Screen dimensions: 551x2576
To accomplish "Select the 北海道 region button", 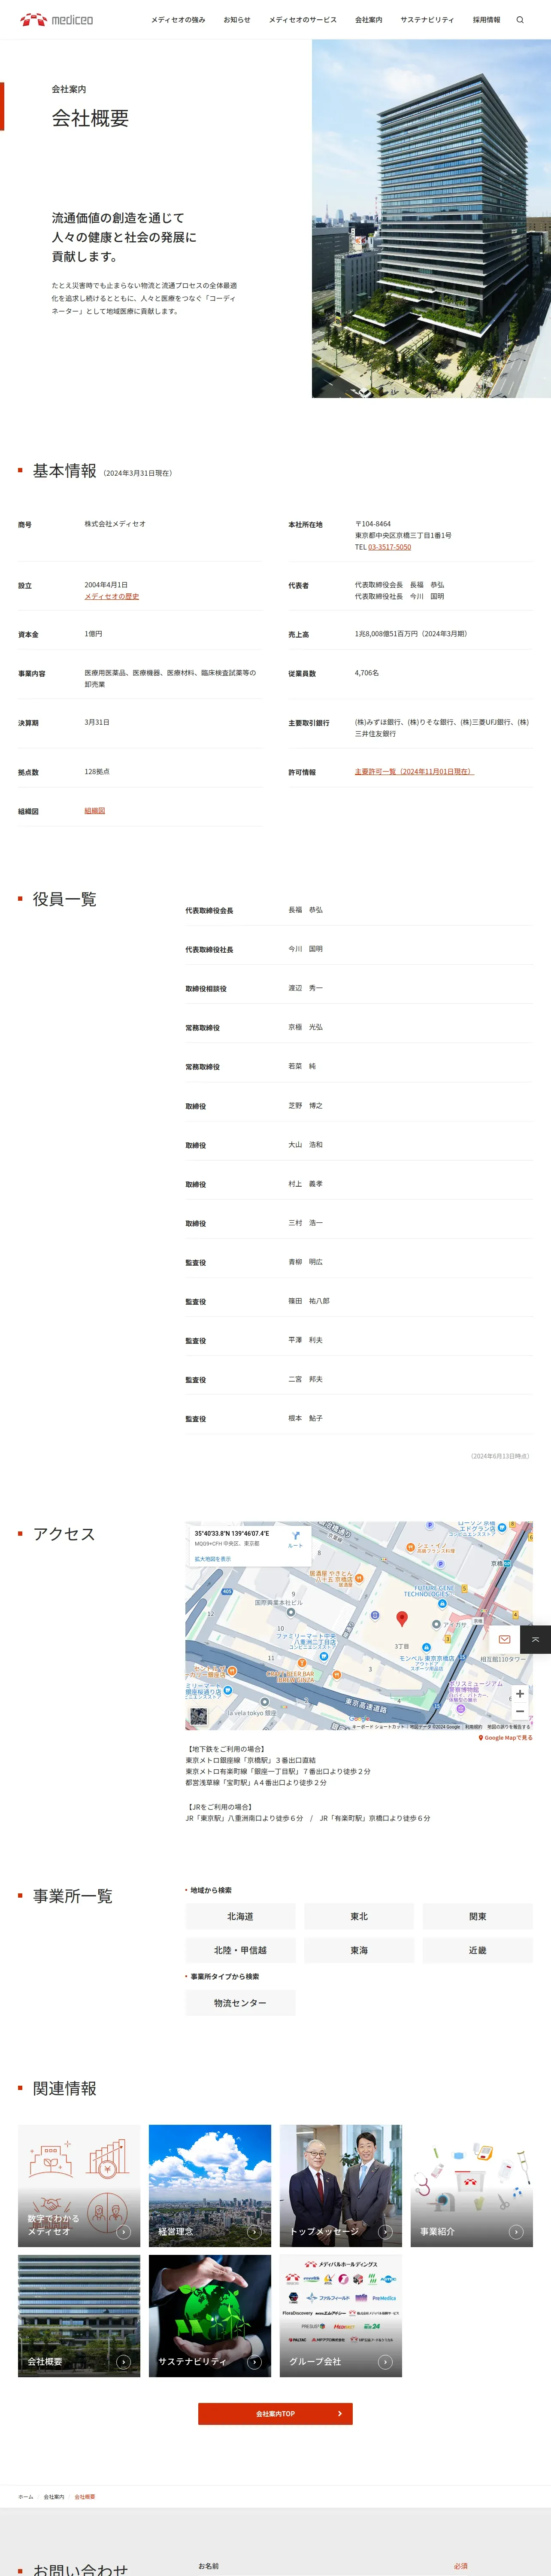I will [x=240, y=1916].
